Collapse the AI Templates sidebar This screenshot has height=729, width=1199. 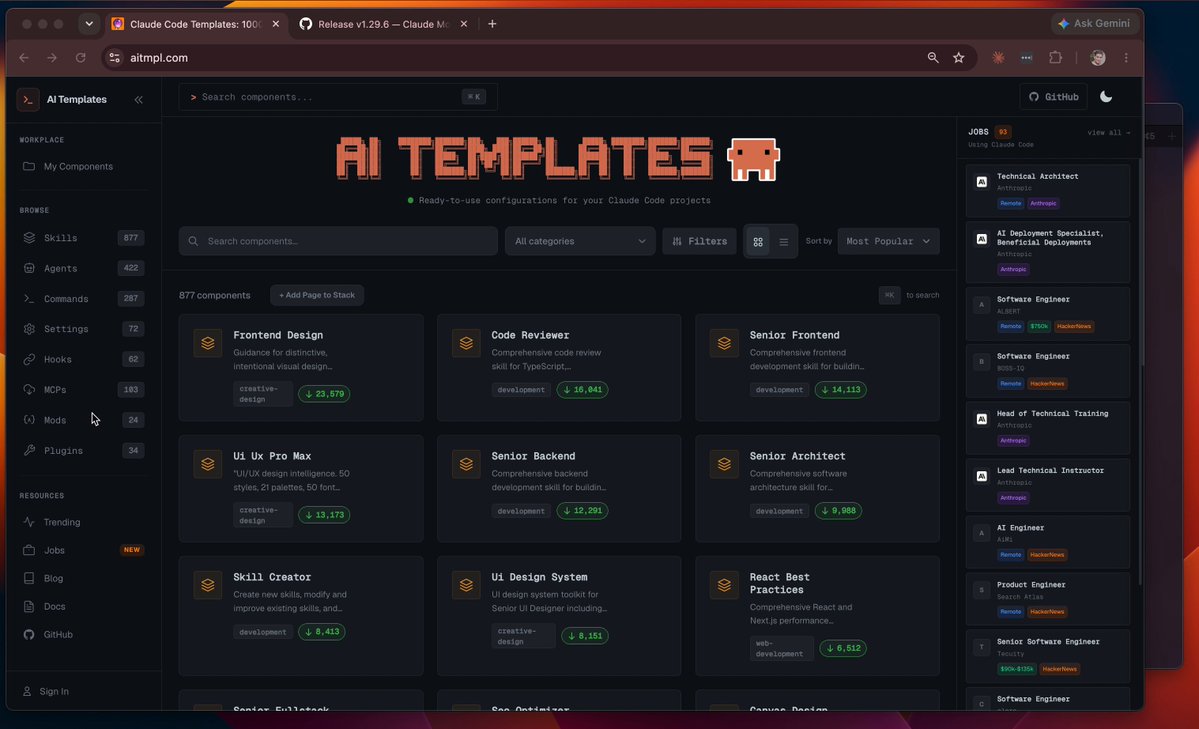click(x=138, y=99)
